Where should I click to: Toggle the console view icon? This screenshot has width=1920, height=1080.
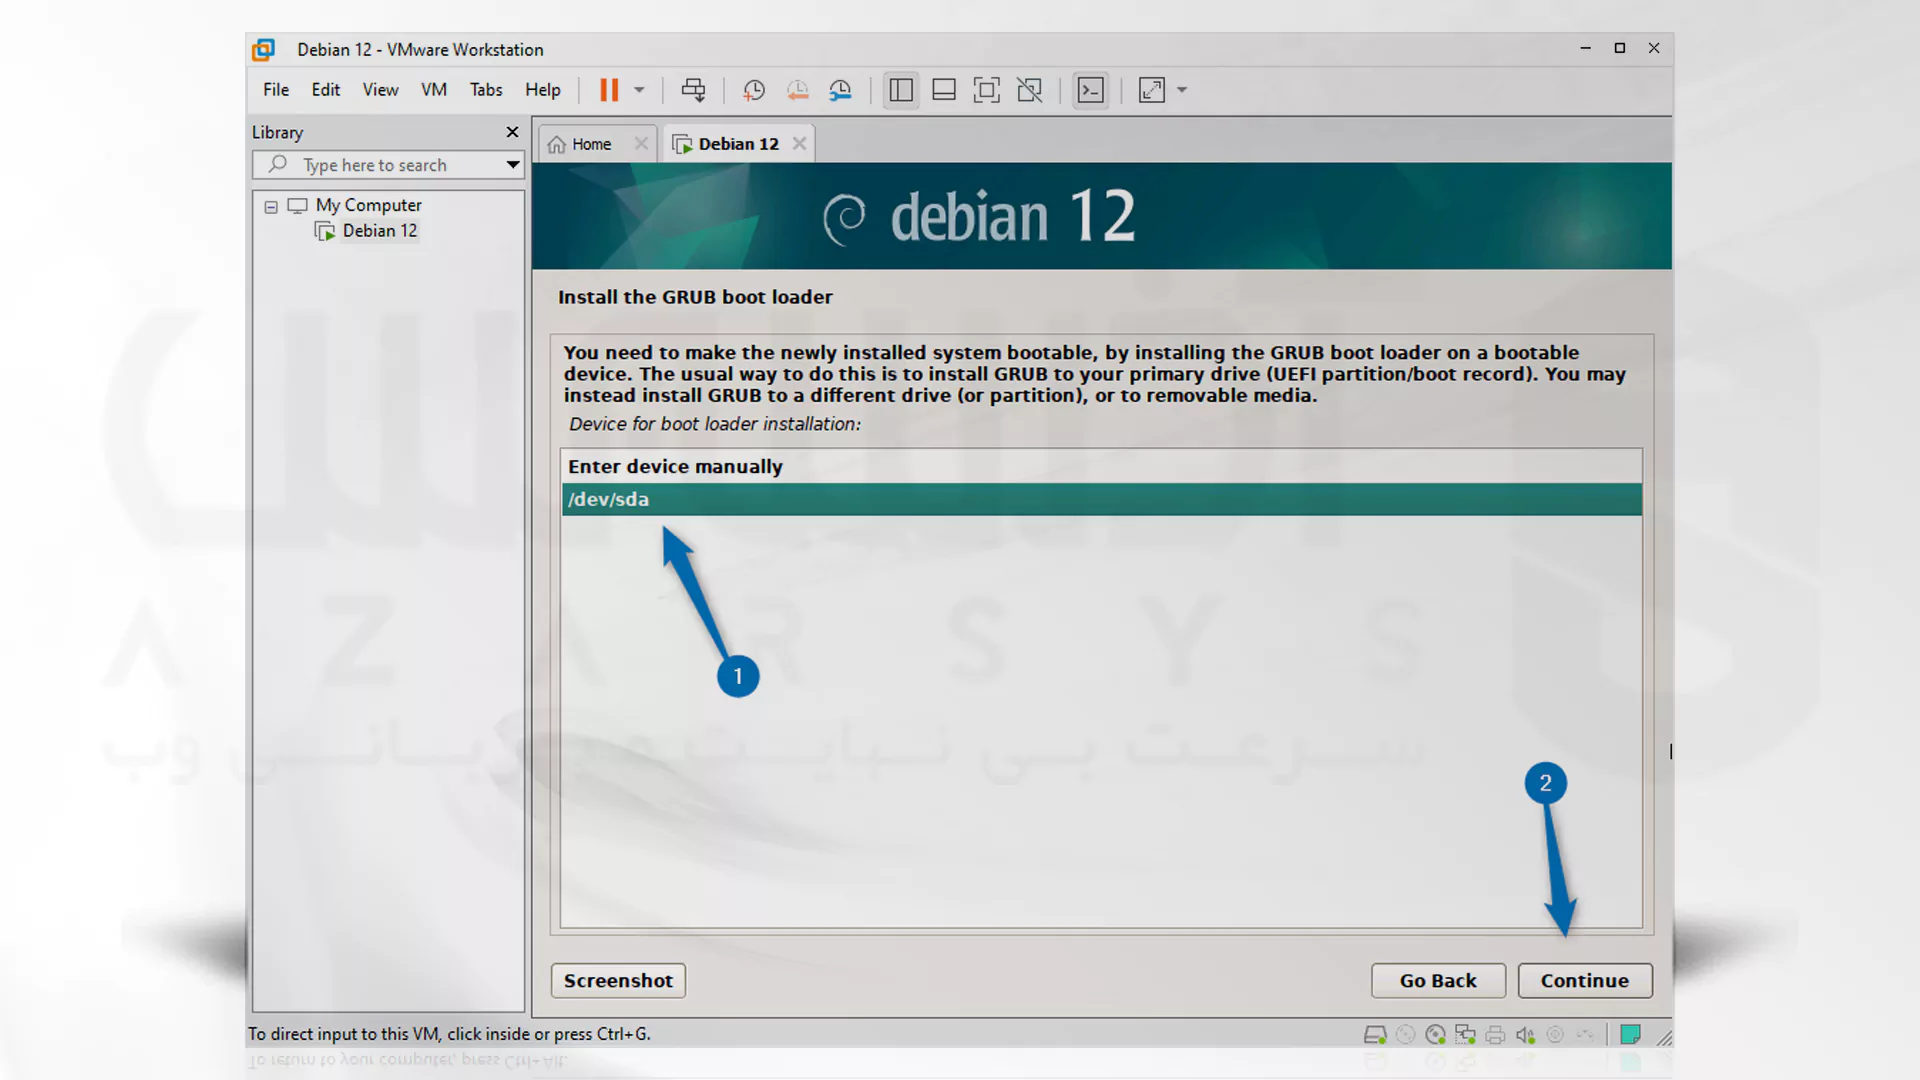1090,90
